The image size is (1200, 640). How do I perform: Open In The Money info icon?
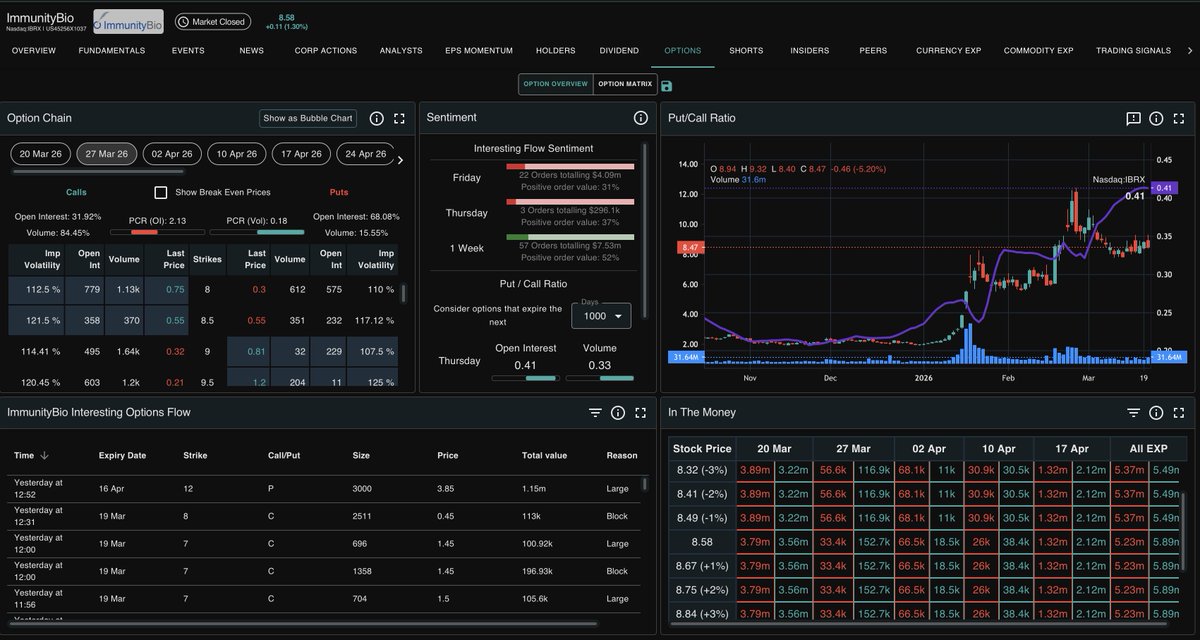[x=1156, y=412]
